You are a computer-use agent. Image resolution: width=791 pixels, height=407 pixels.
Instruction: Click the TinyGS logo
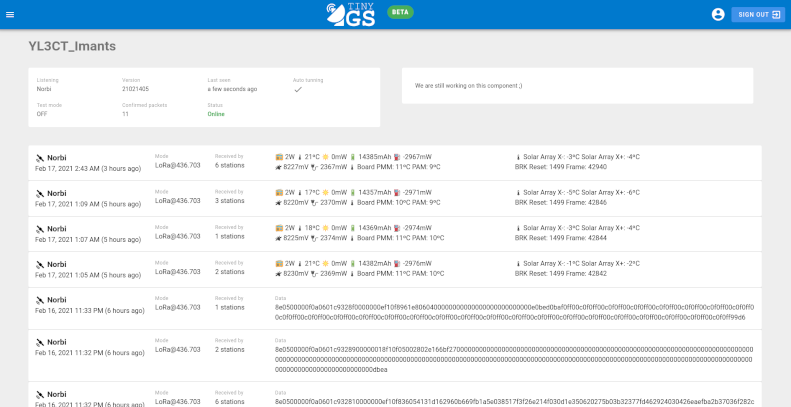tap(351, 15)
